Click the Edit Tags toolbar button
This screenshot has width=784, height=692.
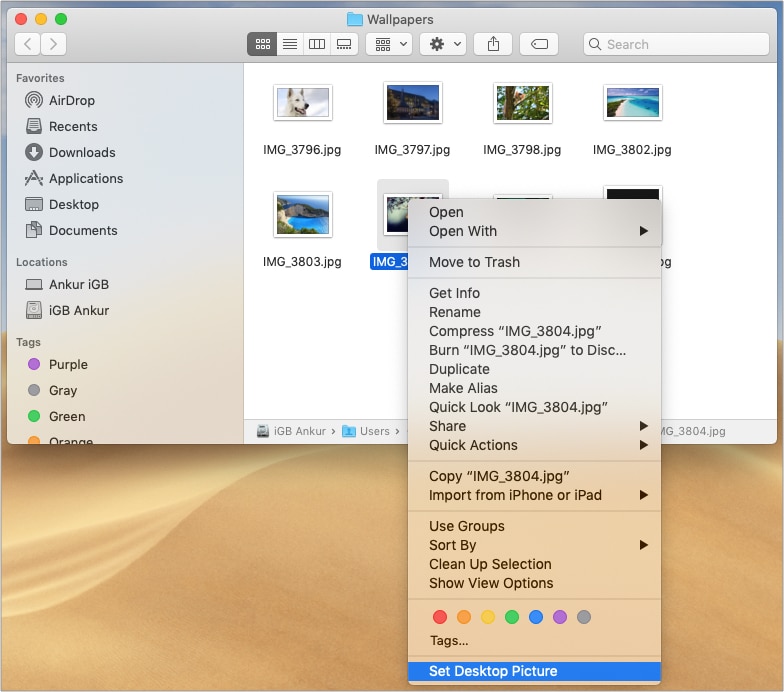pos(538,44)
